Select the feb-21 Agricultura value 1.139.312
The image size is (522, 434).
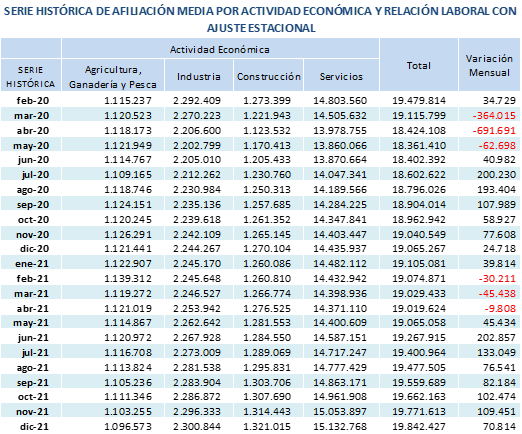128,278
